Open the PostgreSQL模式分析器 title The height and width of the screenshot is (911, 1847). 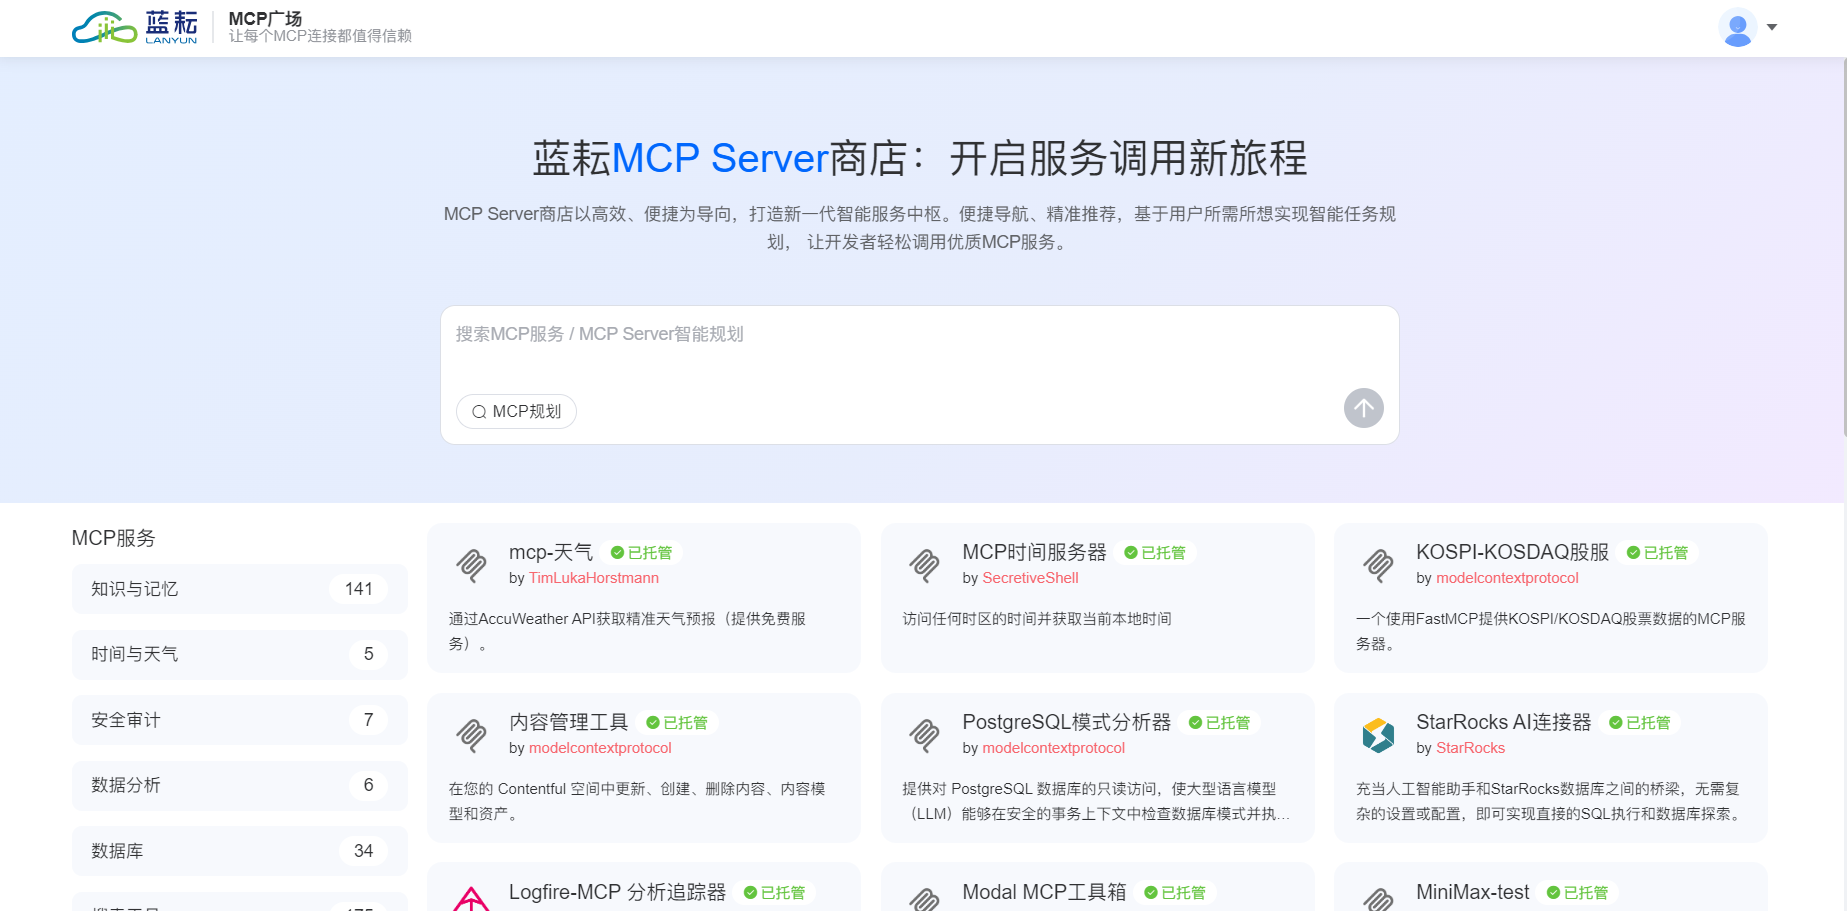(1066, 722)
